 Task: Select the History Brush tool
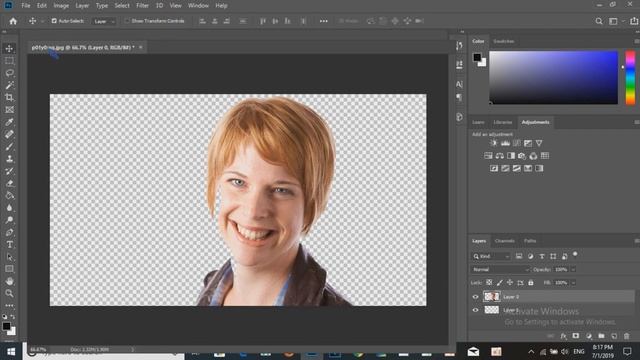tap(9, 171)
